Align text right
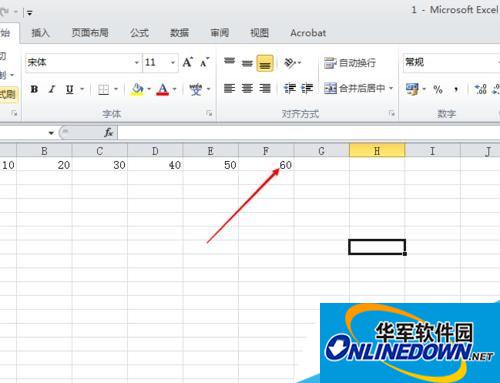 265,88
